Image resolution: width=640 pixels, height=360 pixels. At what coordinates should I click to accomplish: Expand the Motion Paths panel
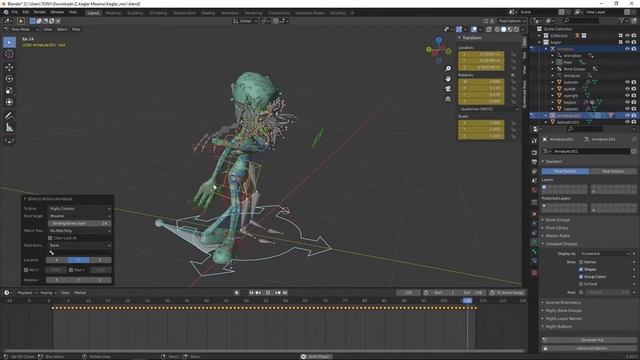[557, 236]
